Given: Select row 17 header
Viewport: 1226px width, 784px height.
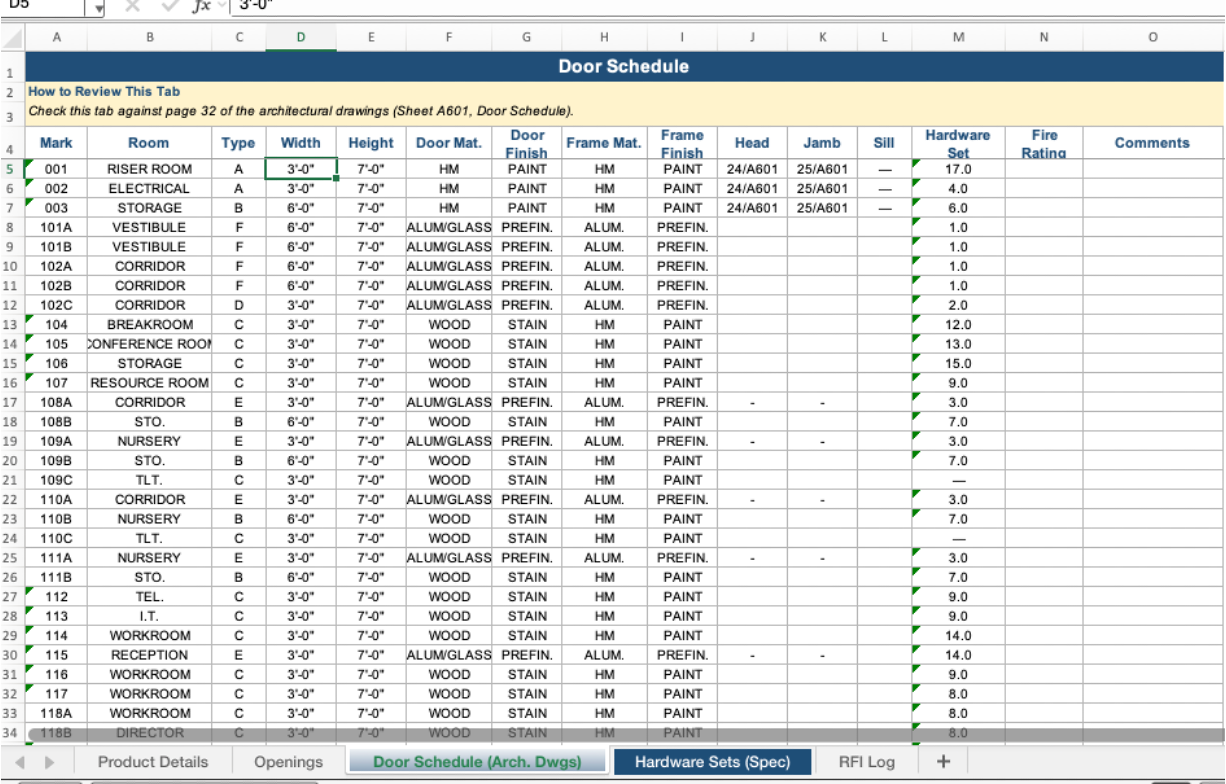Looking at the screenshot, I should tap(12, 402).
